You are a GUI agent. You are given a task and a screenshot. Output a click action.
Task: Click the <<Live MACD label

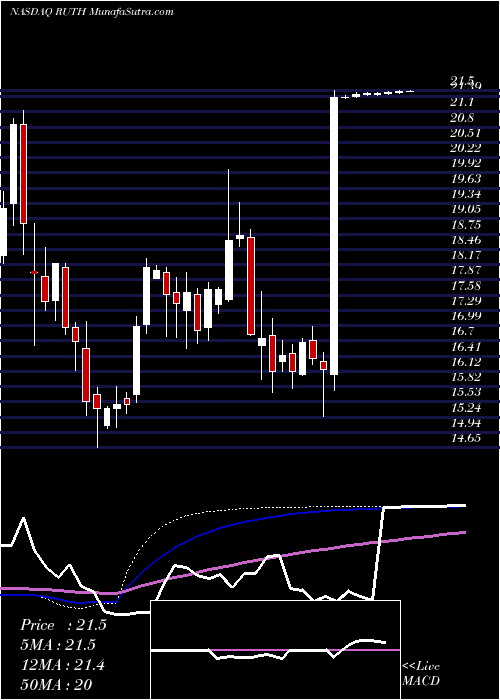(421, 674)
